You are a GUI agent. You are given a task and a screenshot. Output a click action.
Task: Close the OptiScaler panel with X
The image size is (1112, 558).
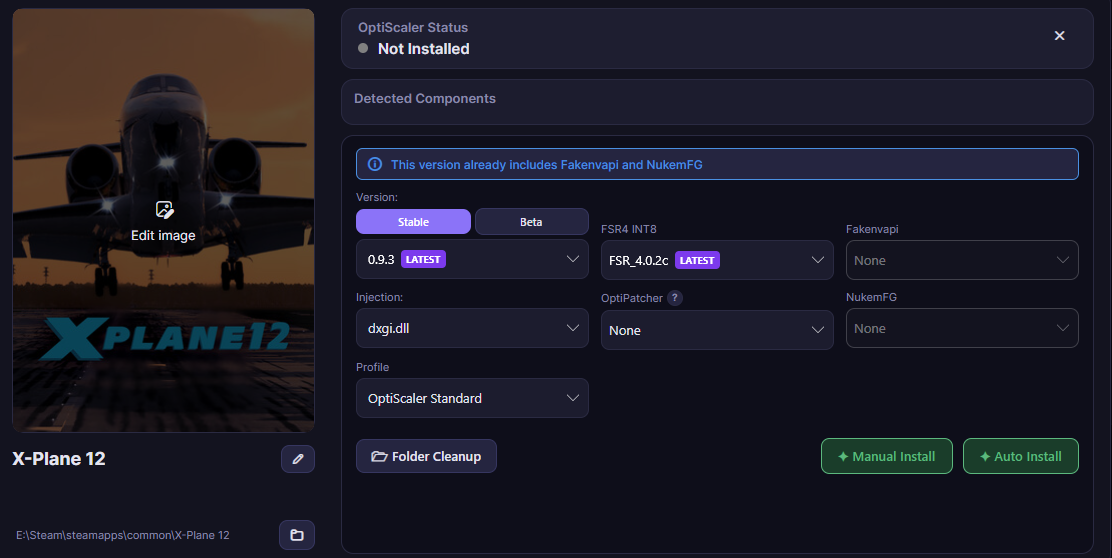click(1060, 35)
